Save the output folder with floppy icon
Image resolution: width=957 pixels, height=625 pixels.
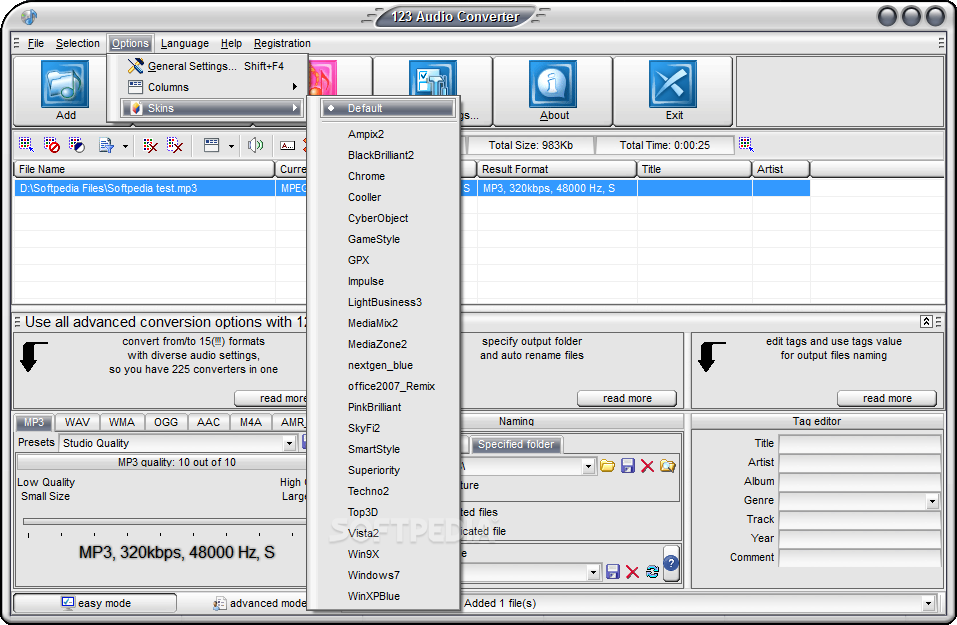[x=627, y=466]
